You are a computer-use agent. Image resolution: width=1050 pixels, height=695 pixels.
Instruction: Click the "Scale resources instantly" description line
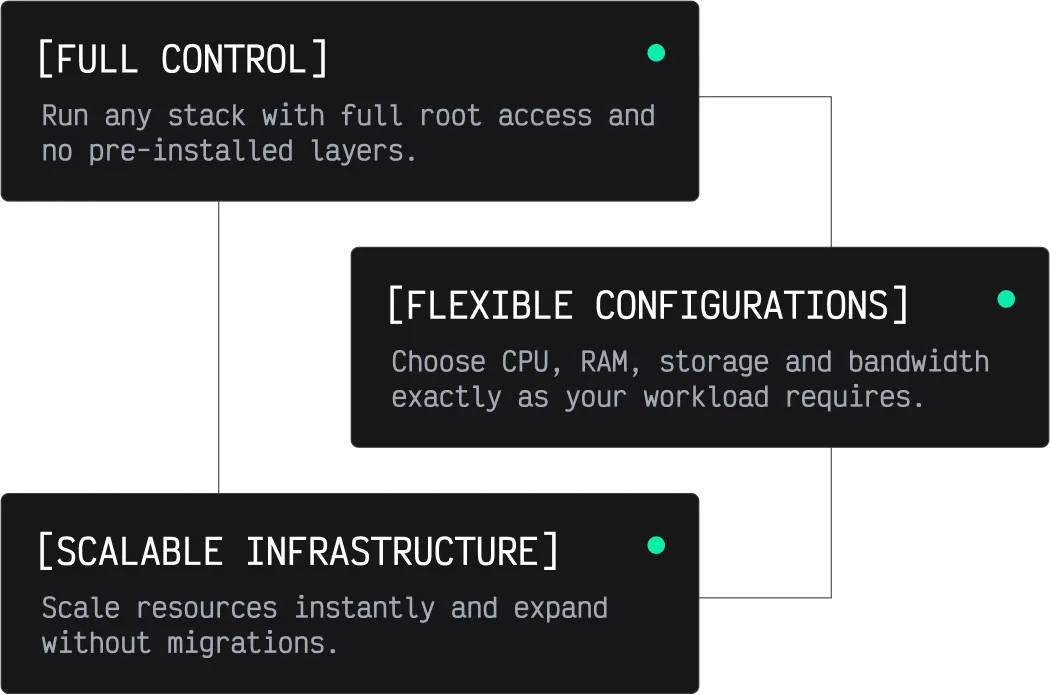click(x=324, y=608)
